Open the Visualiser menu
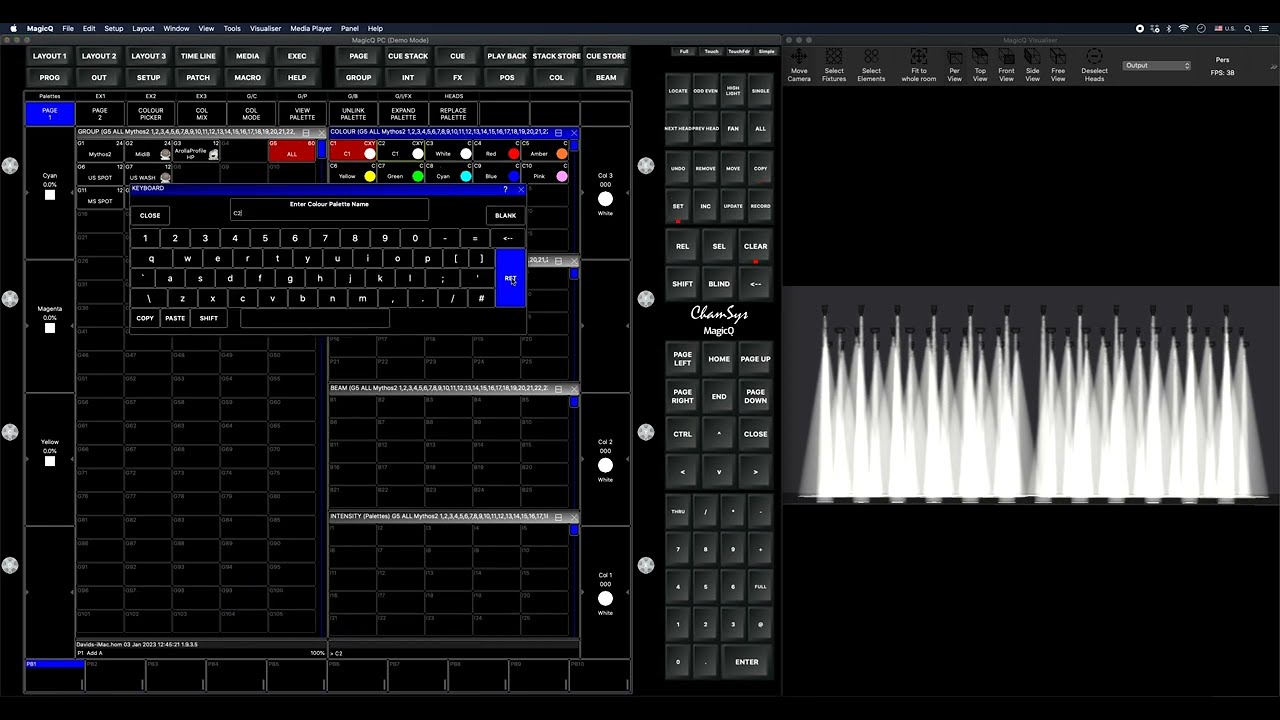 tap(265, 29)
